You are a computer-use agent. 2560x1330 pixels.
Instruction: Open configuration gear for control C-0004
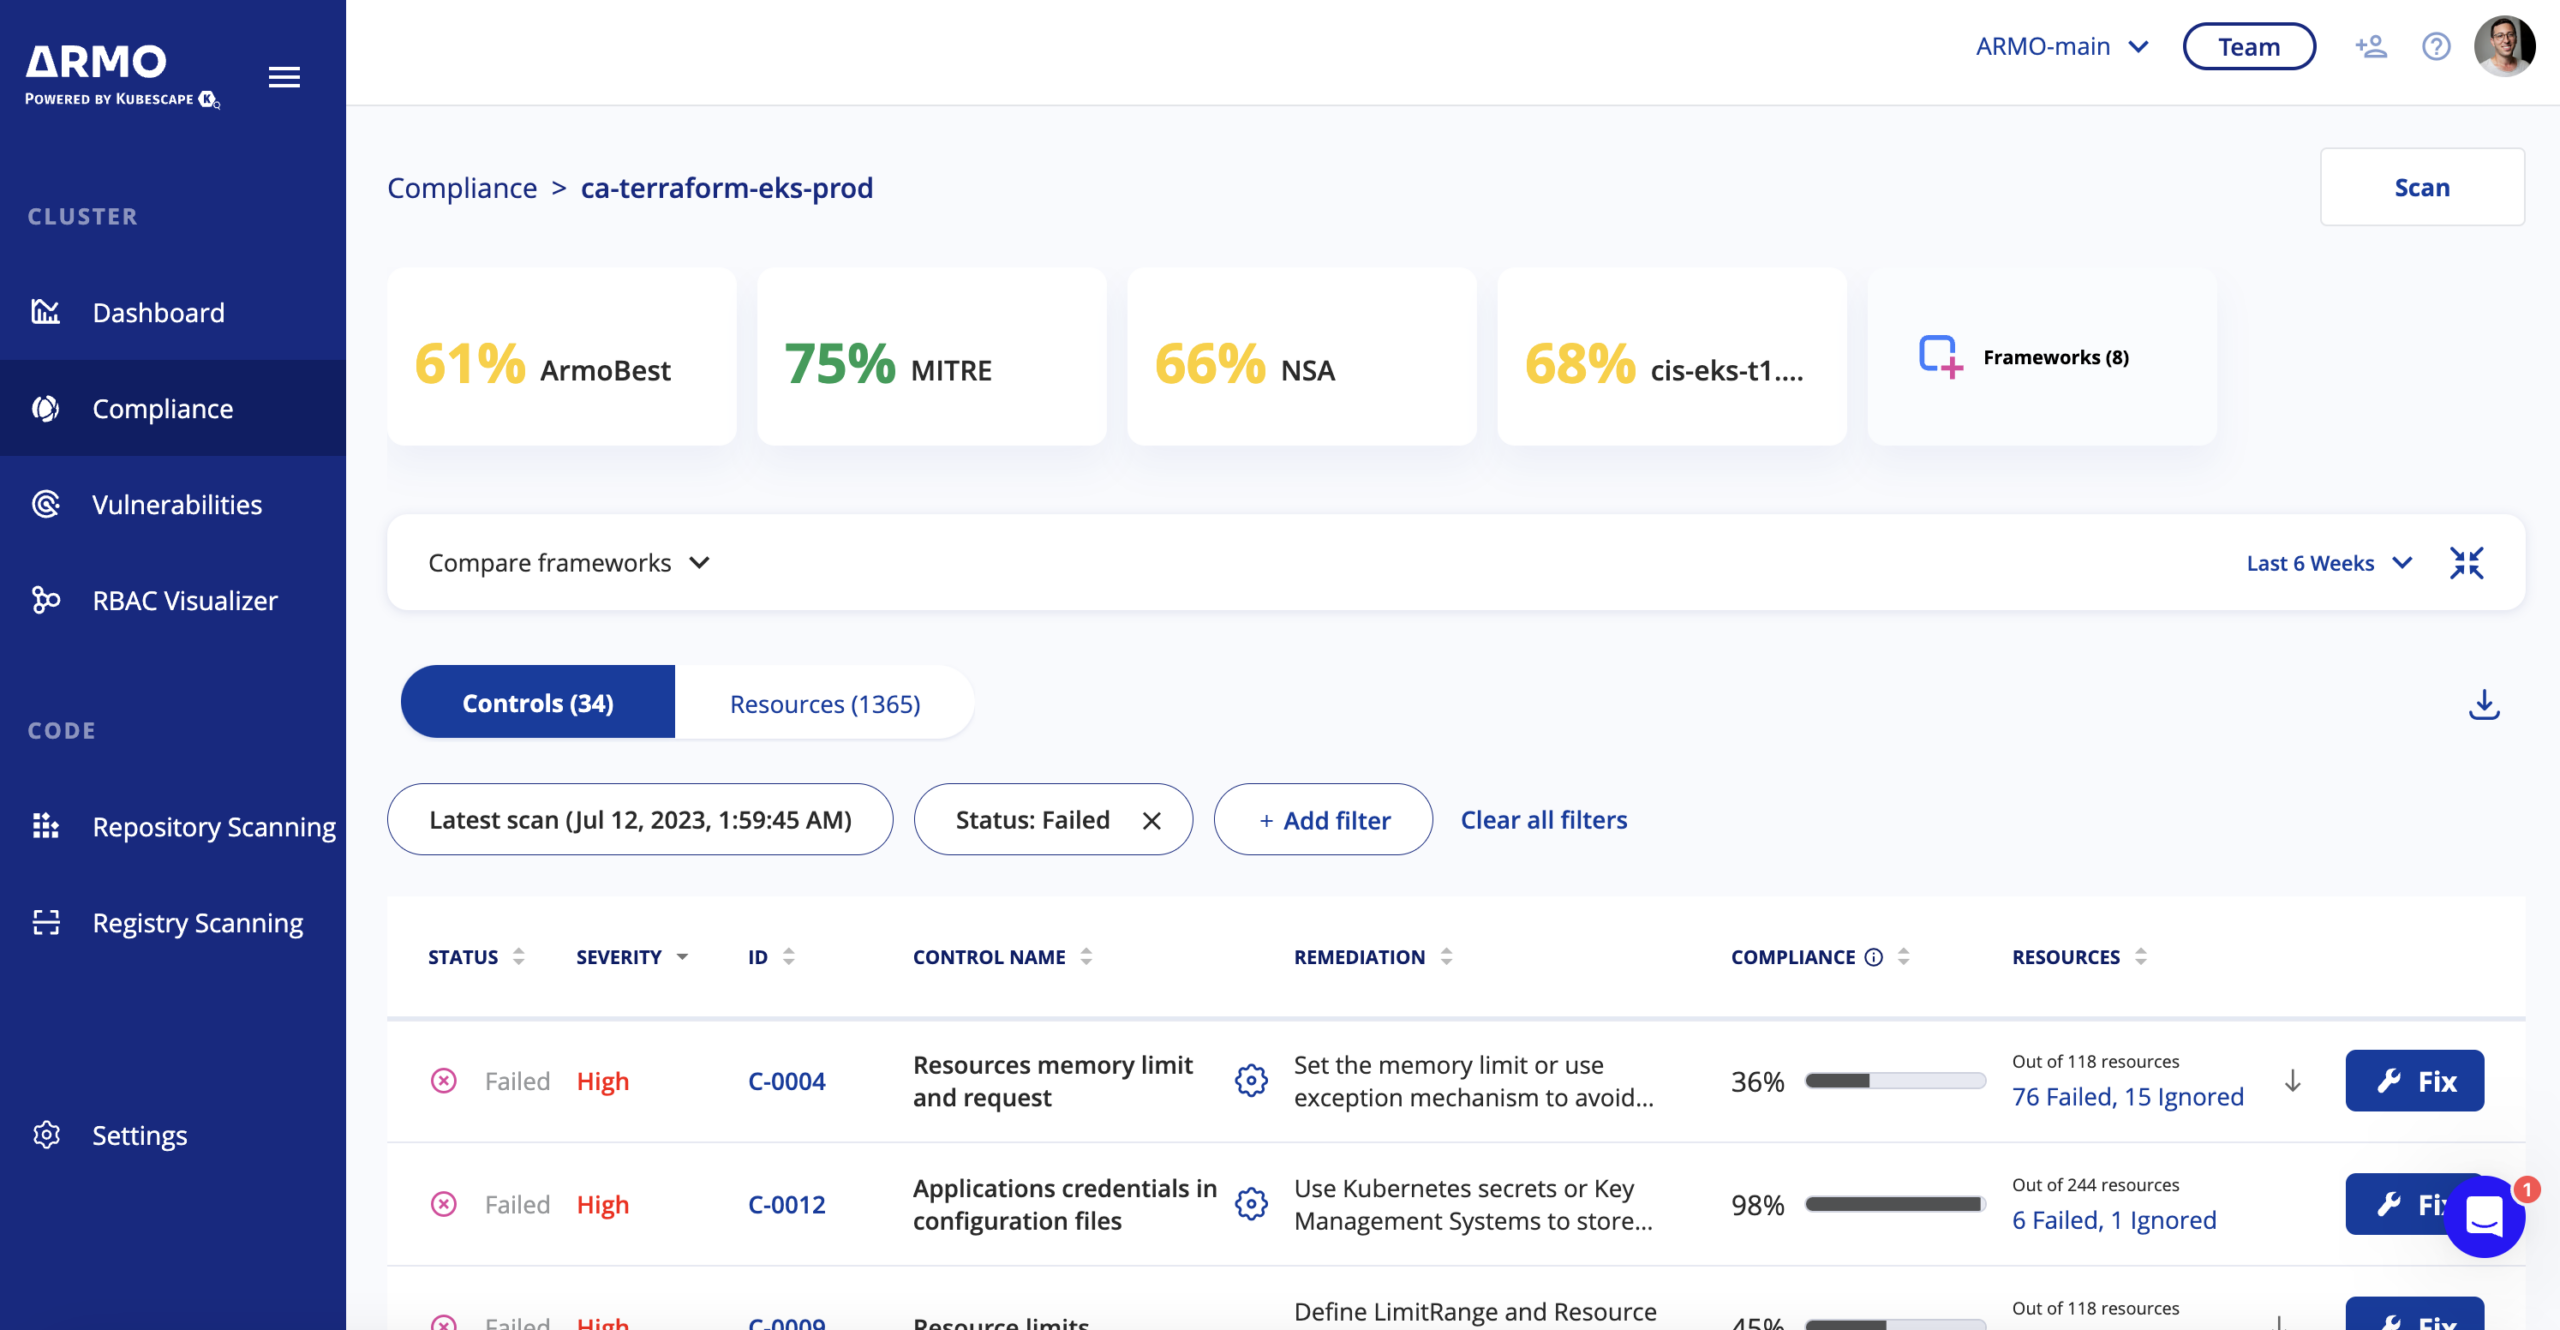click(x=1251, y=1080)
